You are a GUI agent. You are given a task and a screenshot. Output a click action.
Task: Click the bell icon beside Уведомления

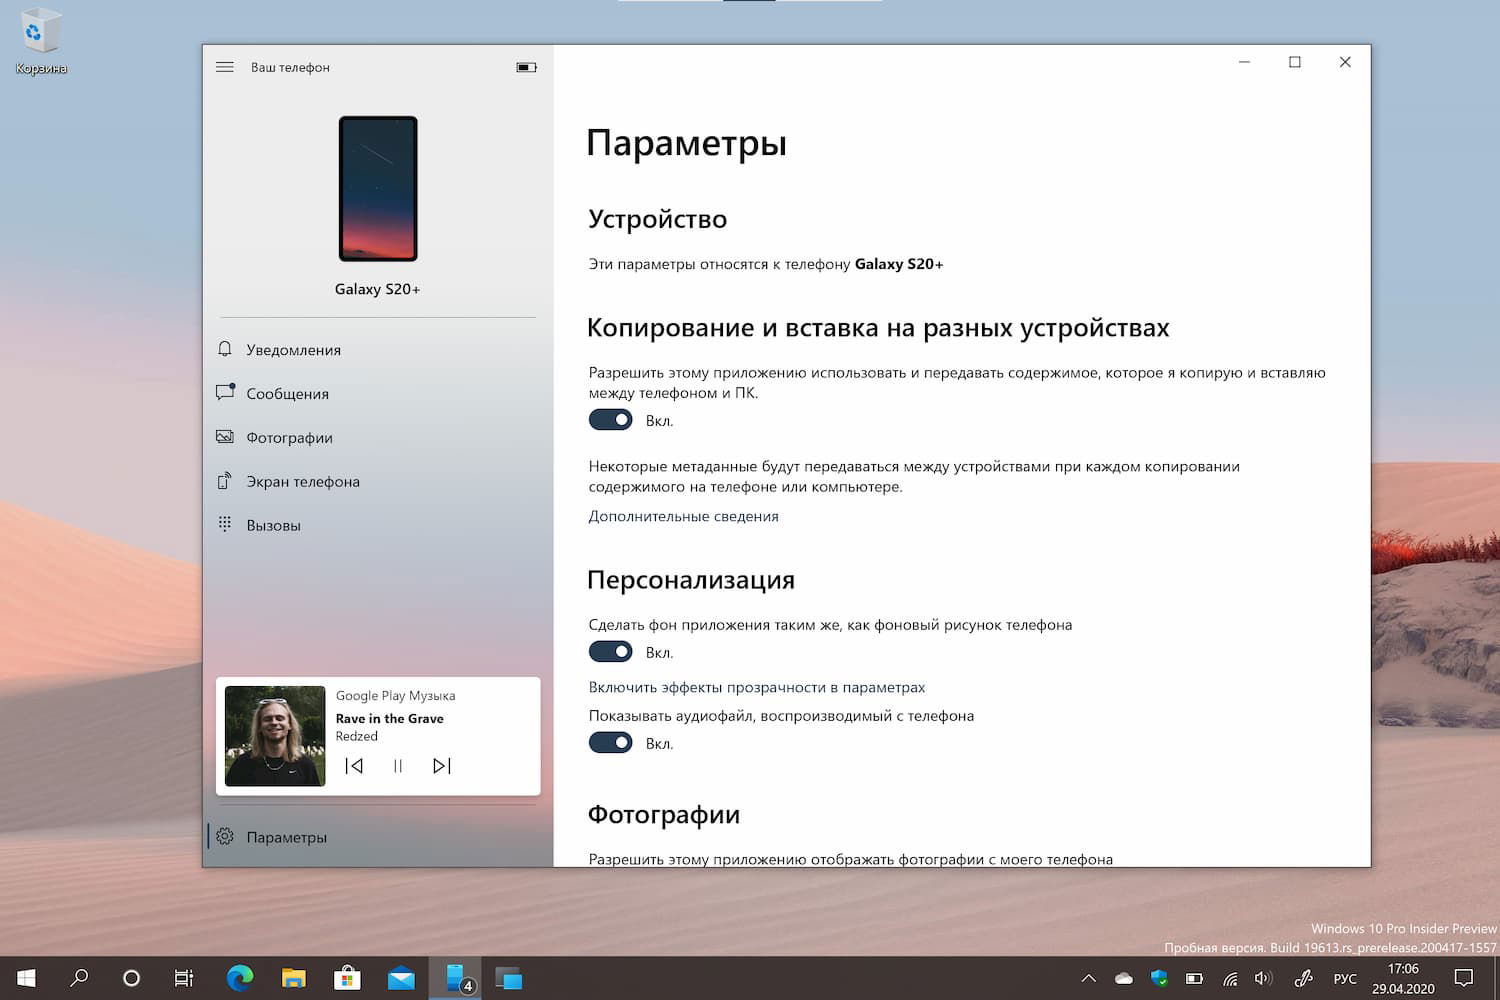[225, 349]
